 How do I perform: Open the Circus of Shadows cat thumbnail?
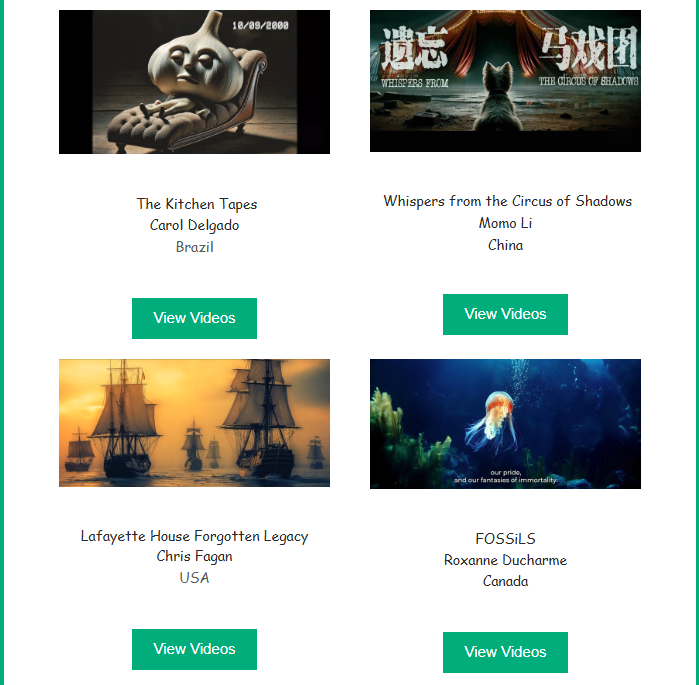[505, 81]
